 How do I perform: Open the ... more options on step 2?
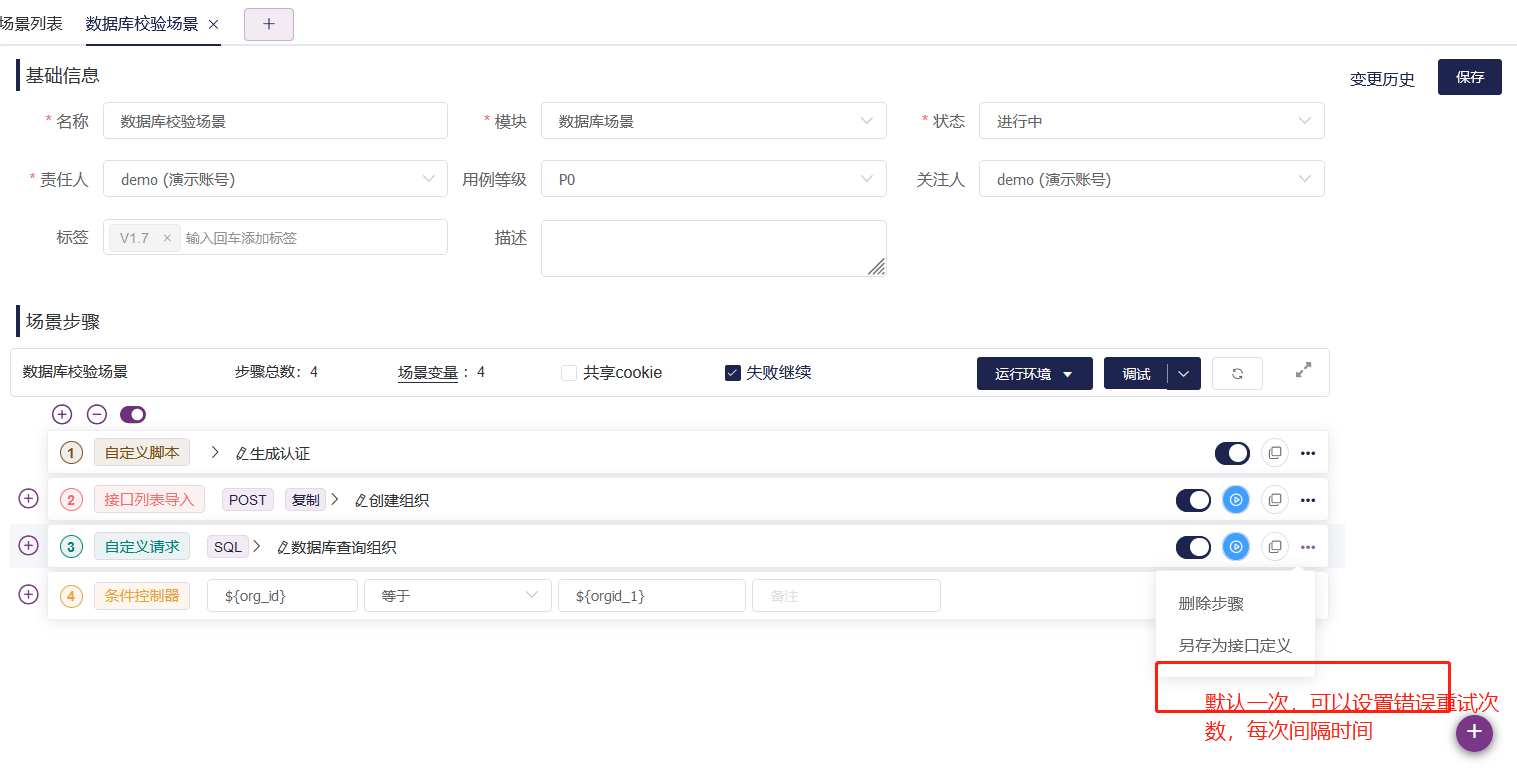[x=1307, y=499]
